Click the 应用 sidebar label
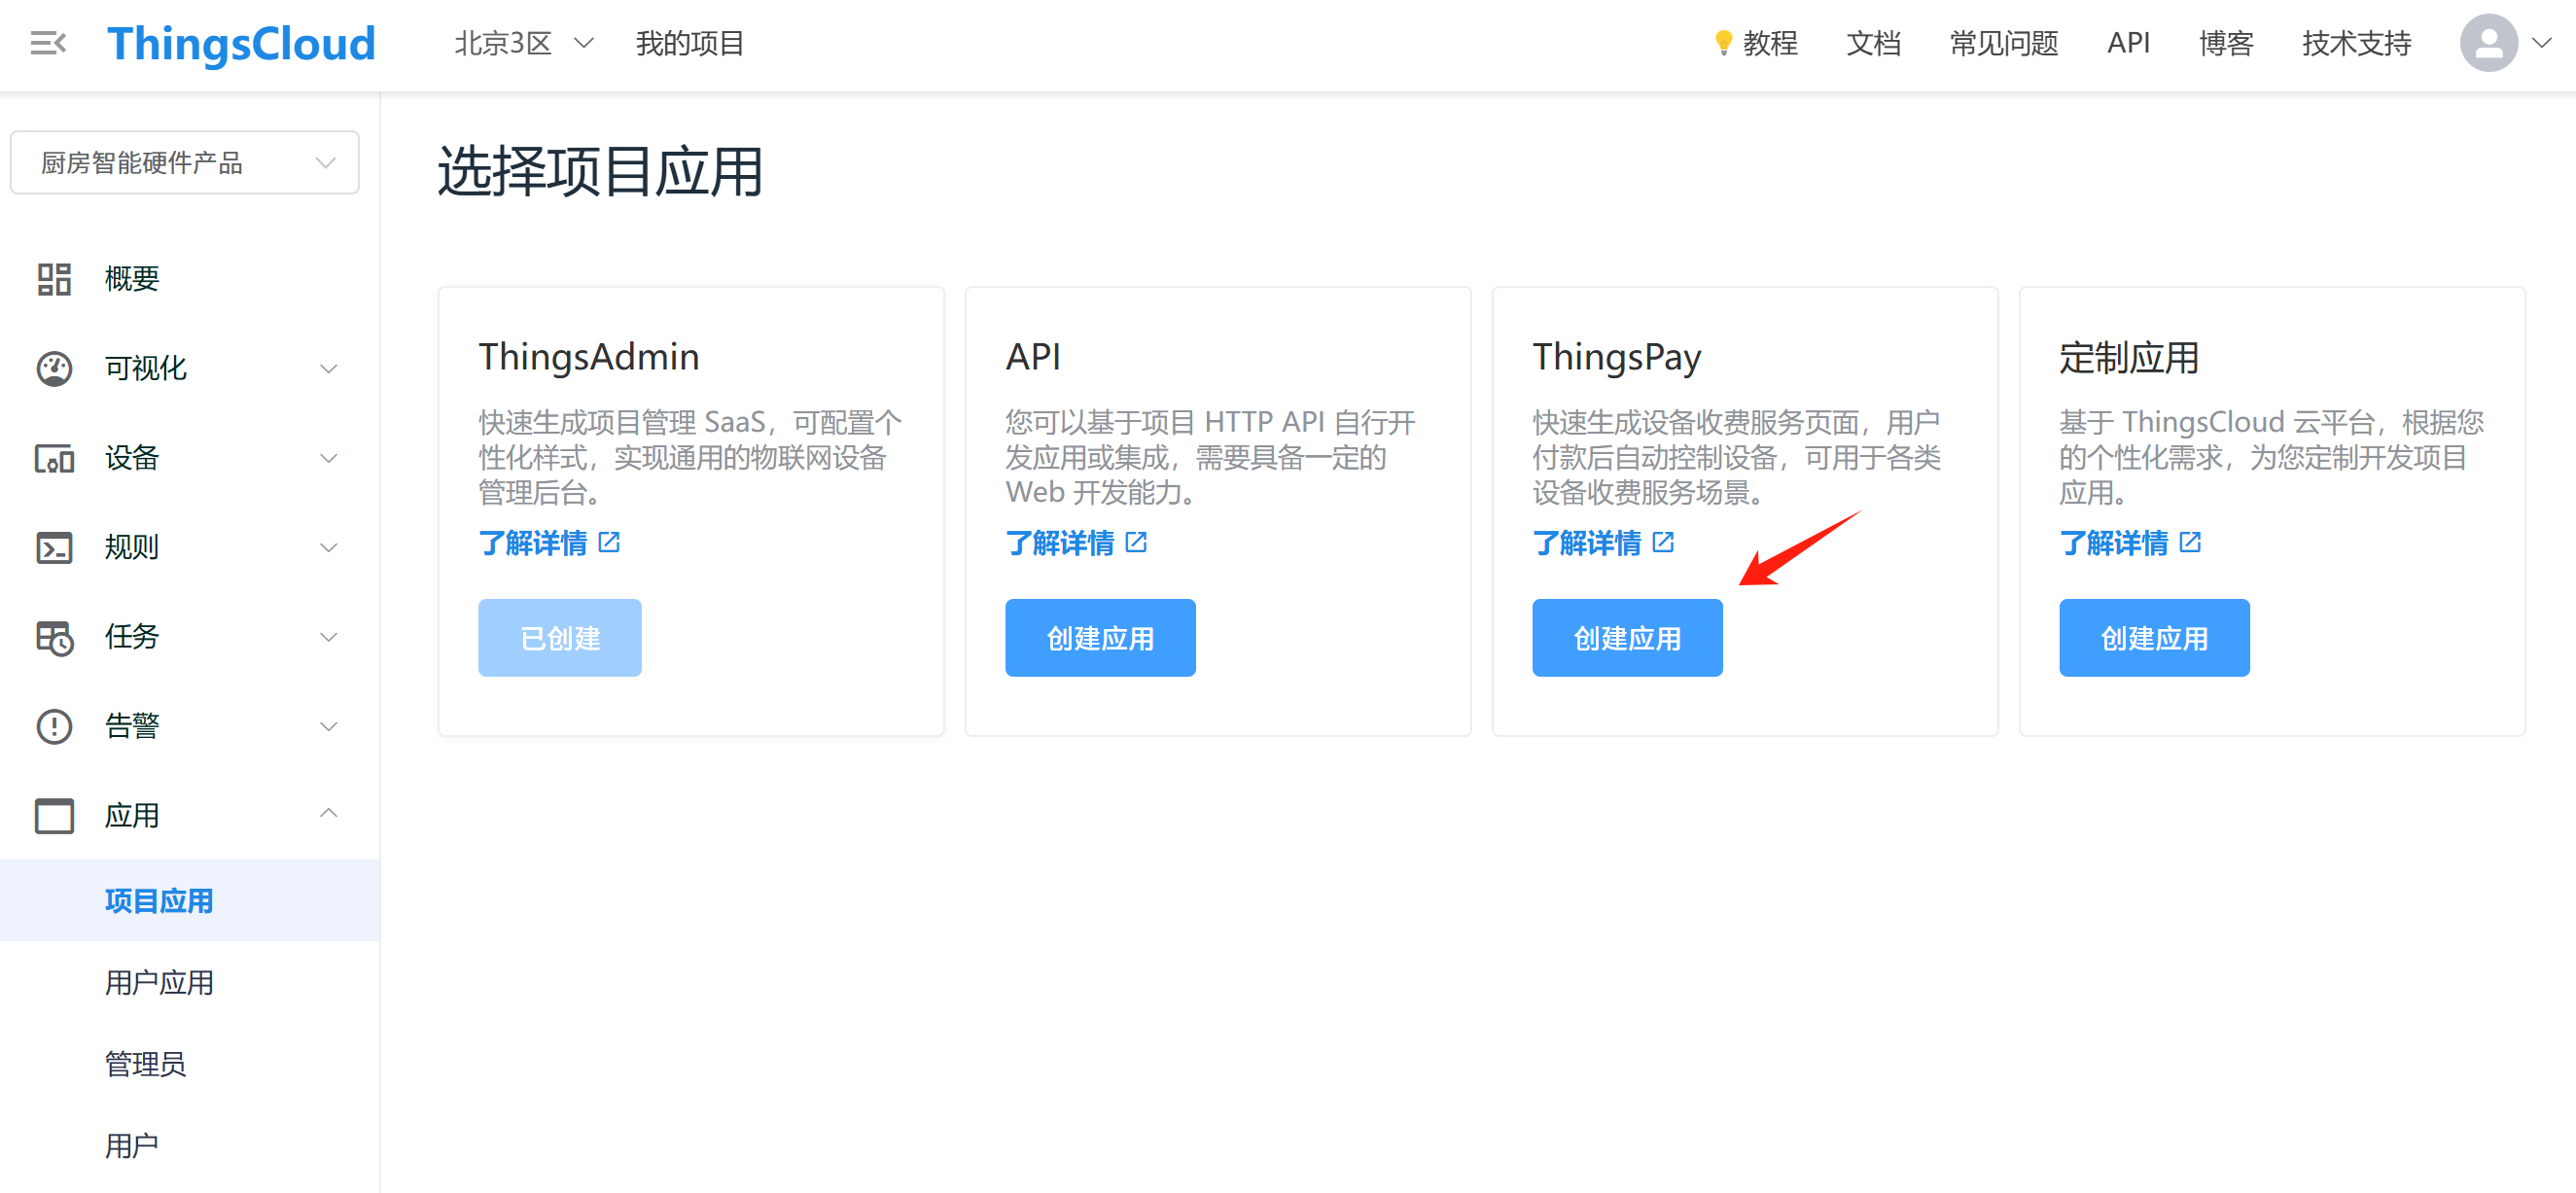This screenshot has width=2576, height=1193. click(132, 816)
